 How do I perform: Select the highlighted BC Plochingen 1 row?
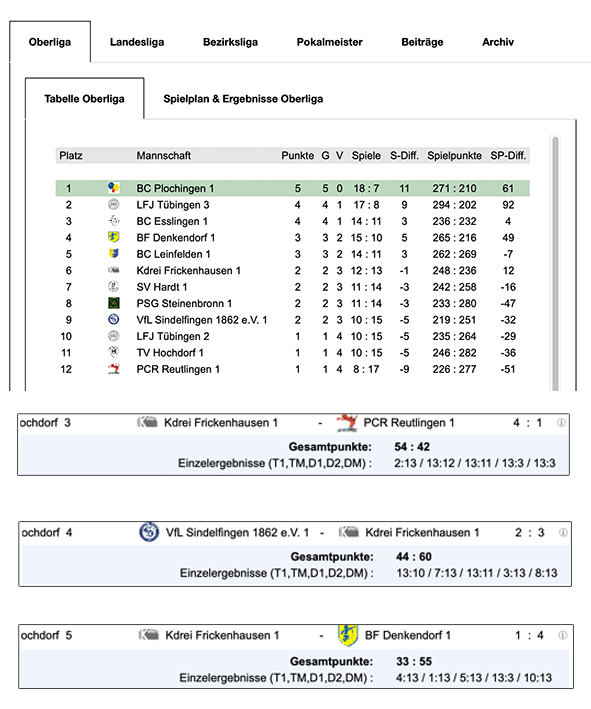pyautogui.click(x=292, y=188)
